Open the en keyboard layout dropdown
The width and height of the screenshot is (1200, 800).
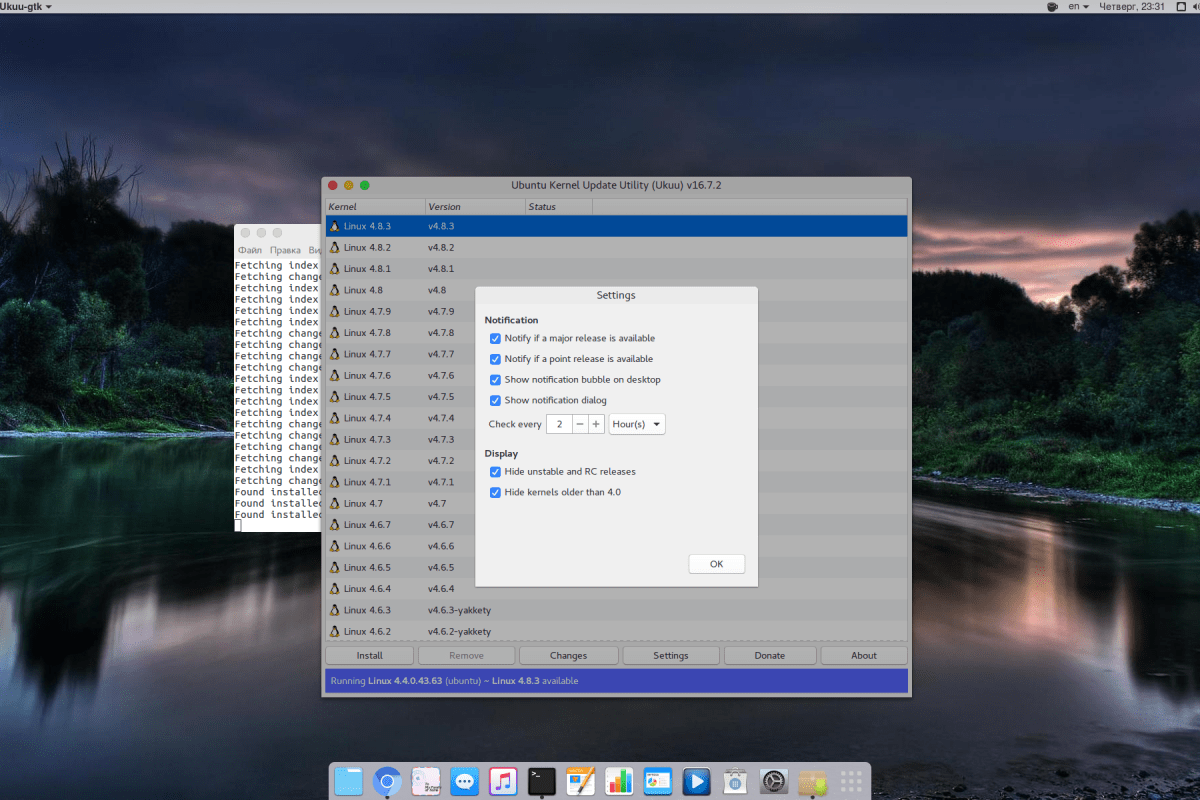pos(1078,6)
